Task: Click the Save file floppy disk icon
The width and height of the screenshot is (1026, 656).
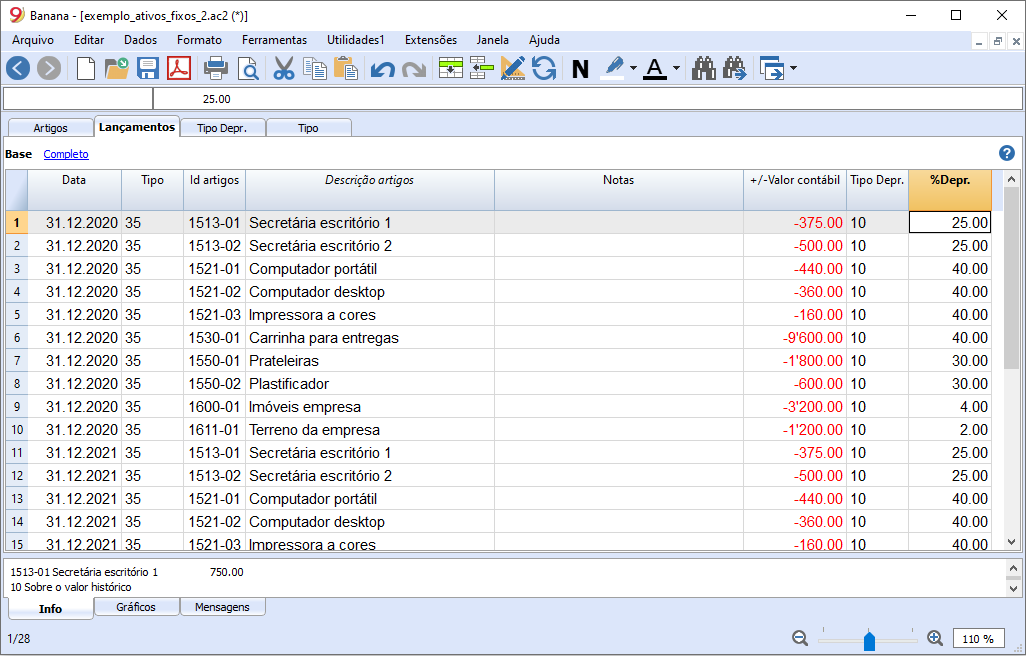Action: [x=148, y=68]
